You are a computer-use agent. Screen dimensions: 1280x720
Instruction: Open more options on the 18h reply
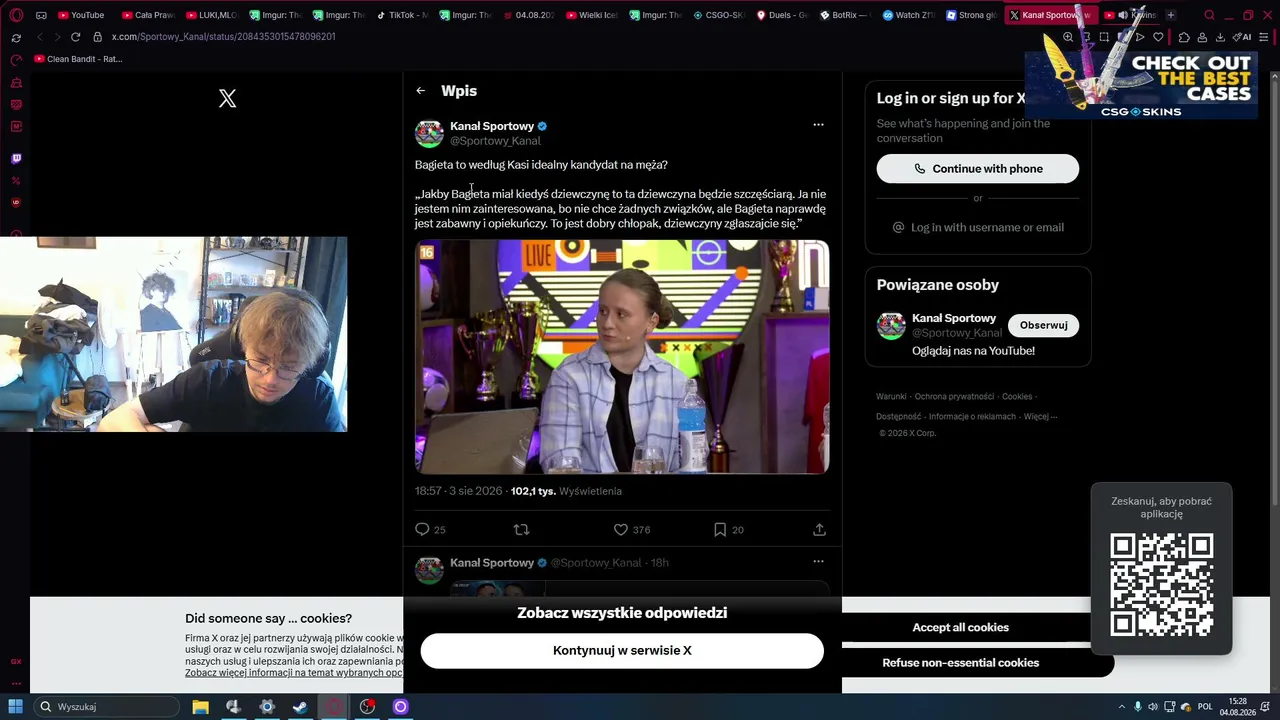click(818, 561)
